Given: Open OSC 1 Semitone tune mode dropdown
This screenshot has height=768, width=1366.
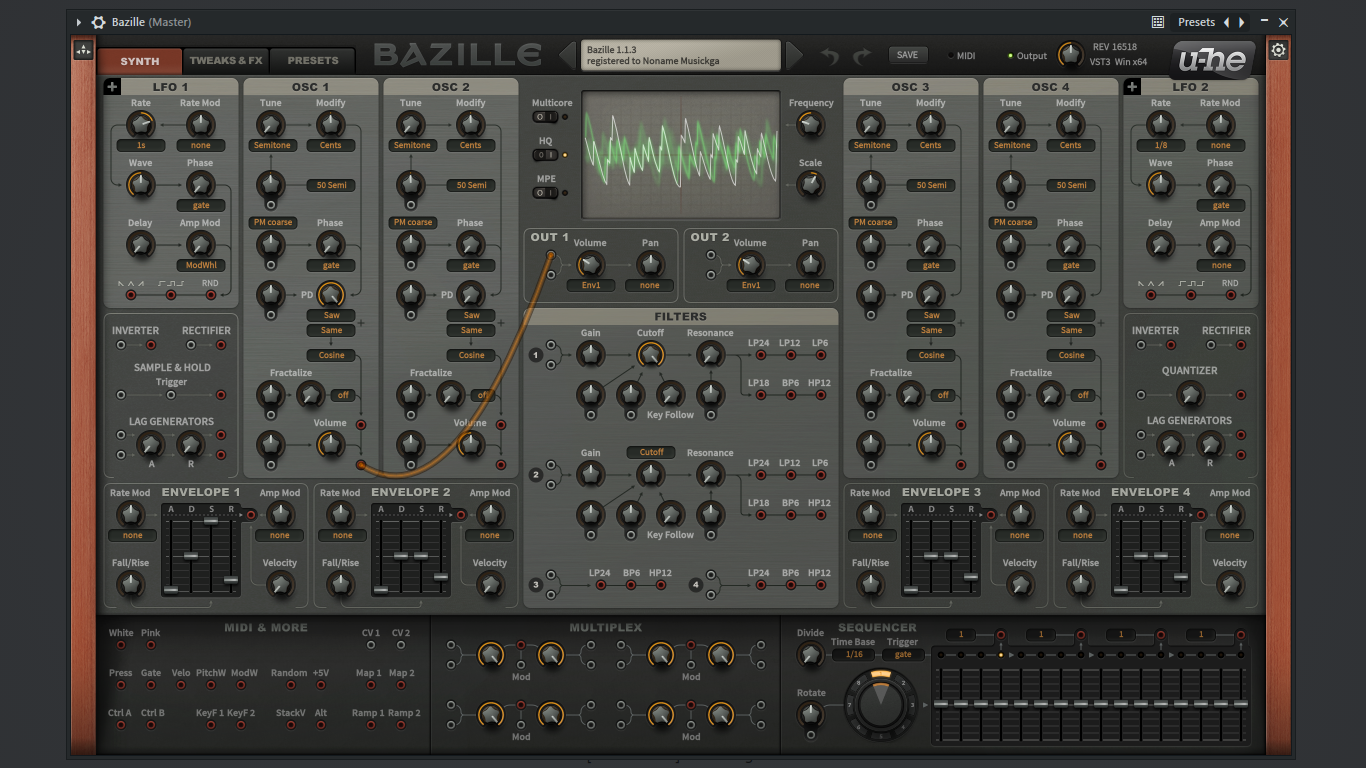Looking at the screenshot, I should [x=271, y=145].
